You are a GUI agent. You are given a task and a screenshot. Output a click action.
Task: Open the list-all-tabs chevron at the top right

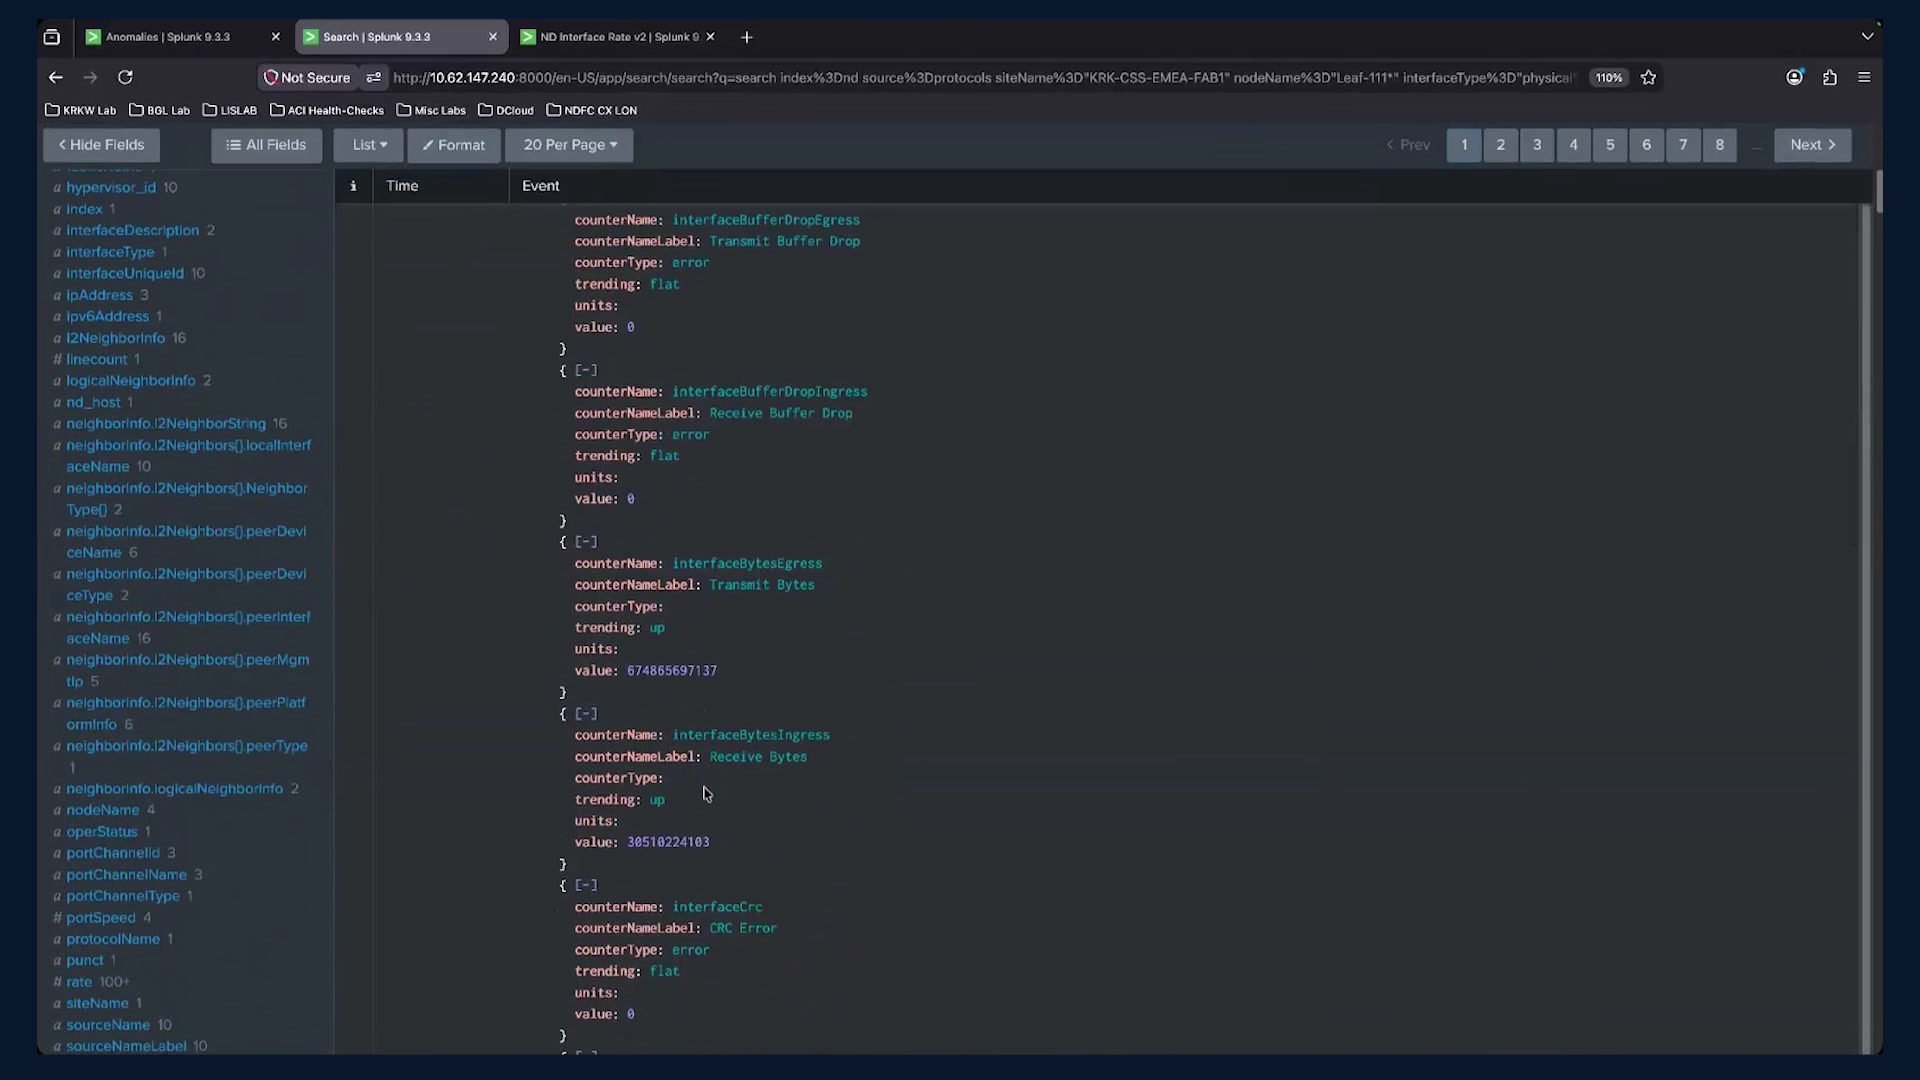1867,36
